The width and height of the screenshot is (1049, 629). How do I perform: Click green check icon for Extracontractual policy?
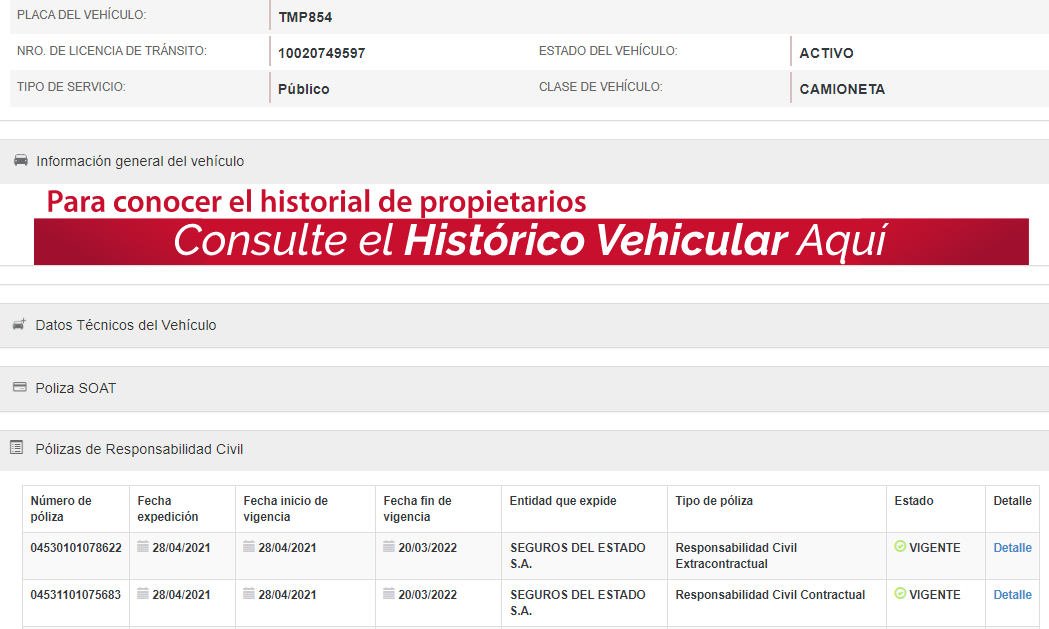pos(900,547)
